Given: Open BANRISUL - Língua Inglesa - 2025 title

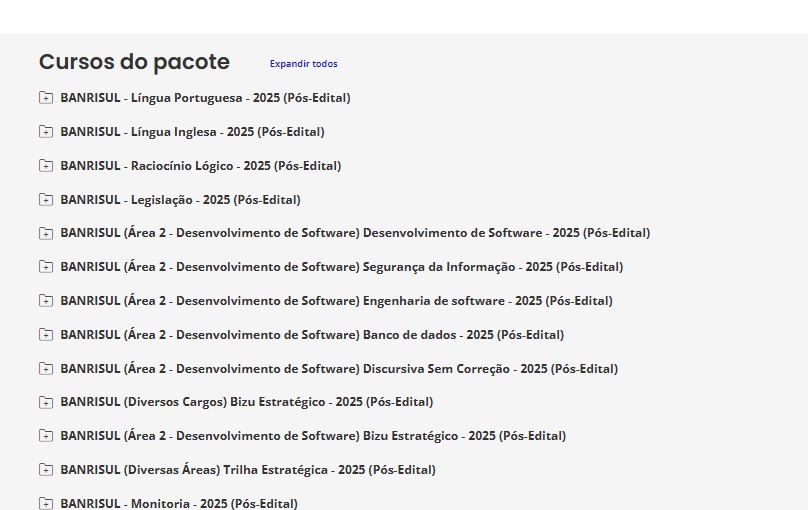Looking at the screenshot, I should (x=192, y=132).
